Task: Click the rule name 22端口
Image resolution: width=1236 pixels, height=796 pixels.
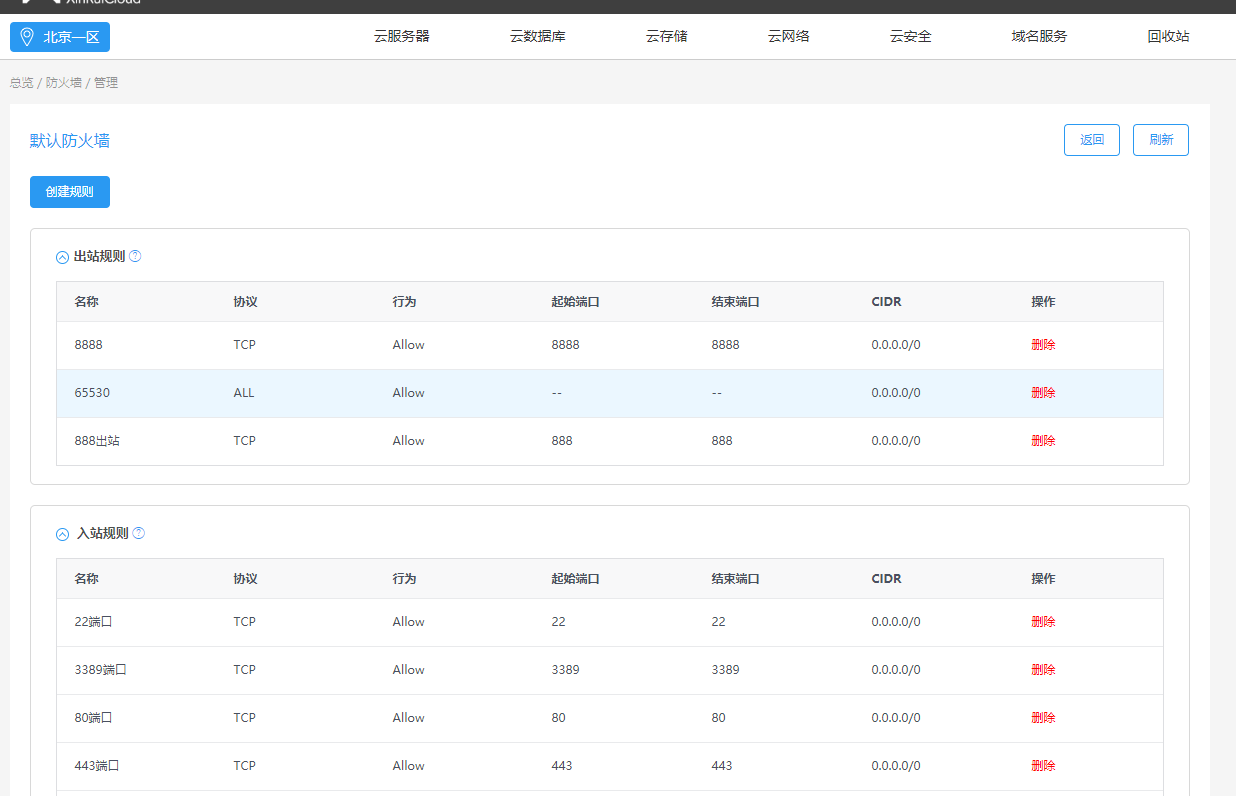Action: click(93, 622)
